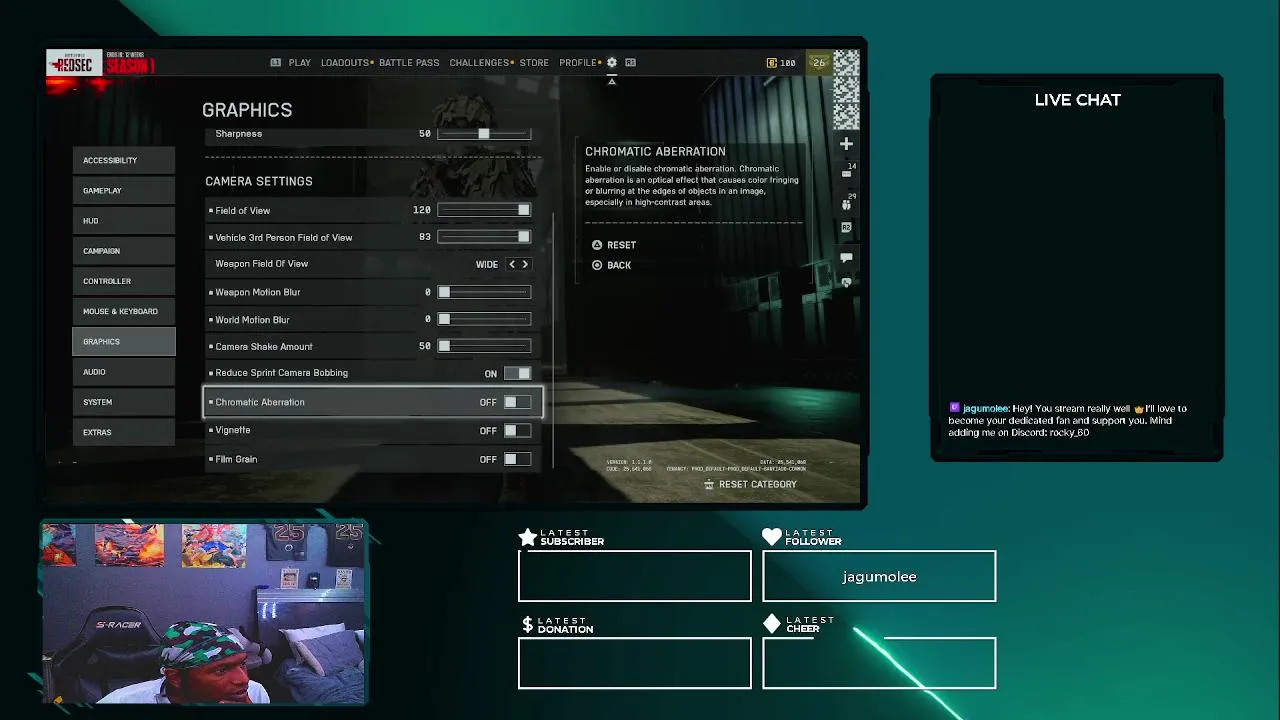Click jagumolee's chat message in Live Chat
1280x720 pixels.
1068,420
